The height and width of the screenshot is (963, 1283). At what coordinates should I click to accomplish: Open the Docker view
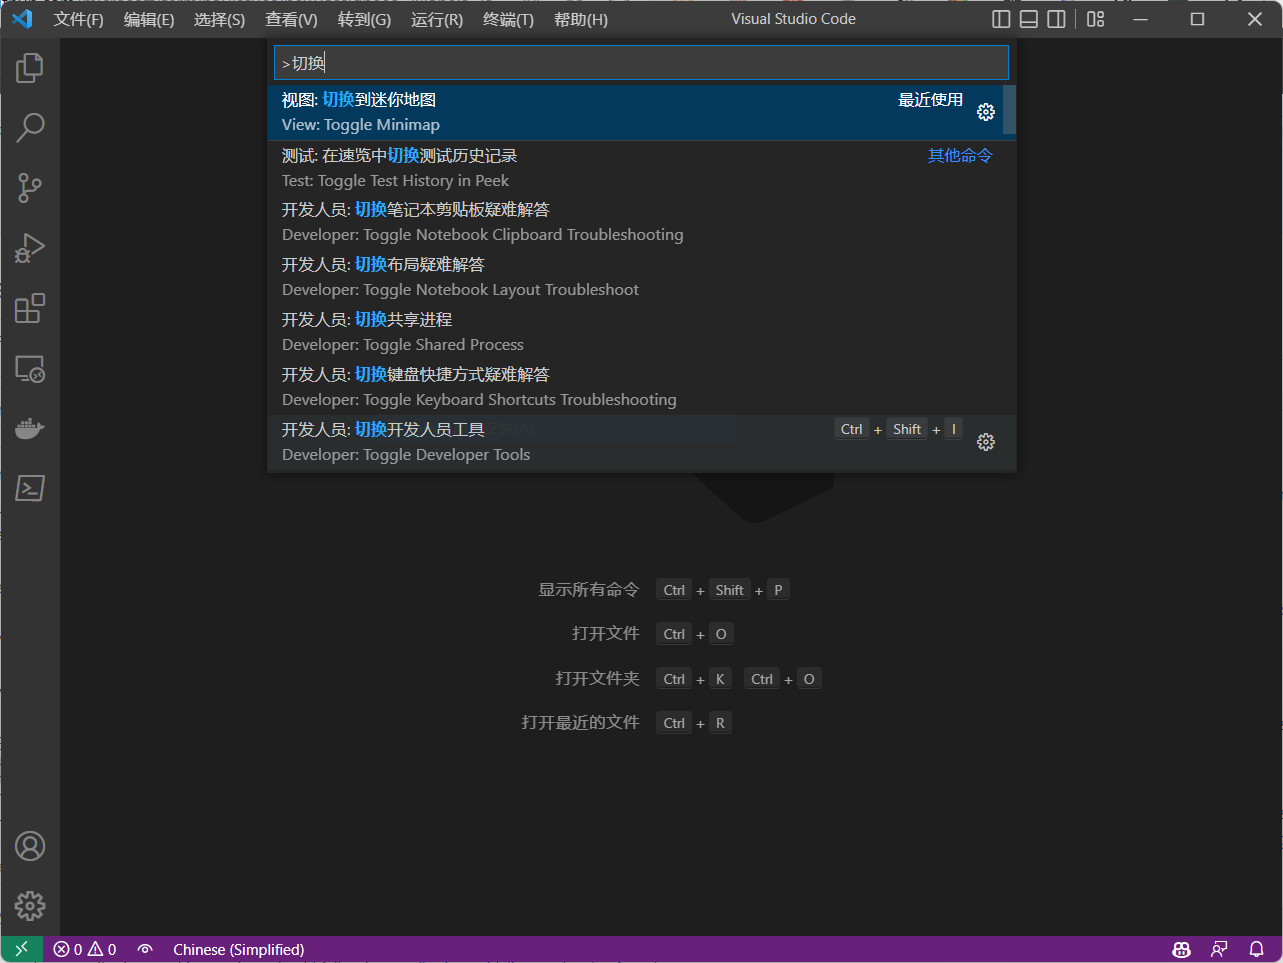pyautogui.click(x=30, y=428)
